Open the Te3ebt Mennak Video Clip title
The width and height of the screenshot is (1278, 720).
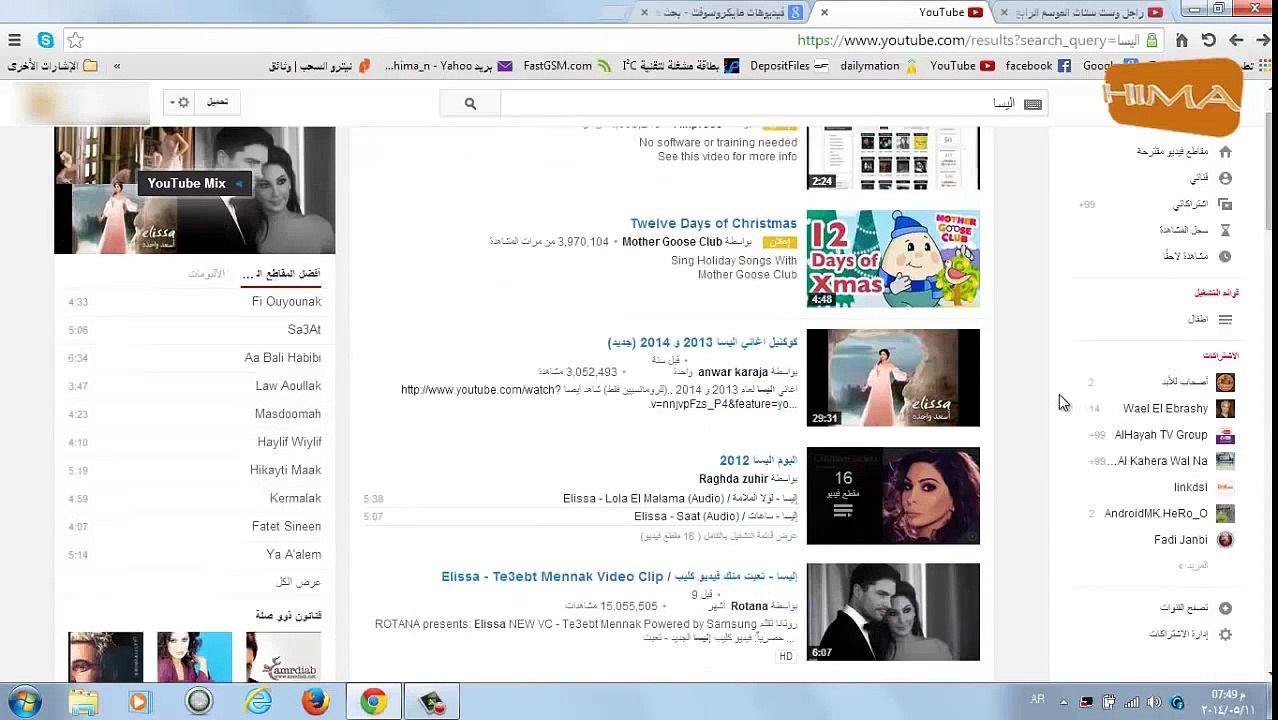tap(619, 576)
